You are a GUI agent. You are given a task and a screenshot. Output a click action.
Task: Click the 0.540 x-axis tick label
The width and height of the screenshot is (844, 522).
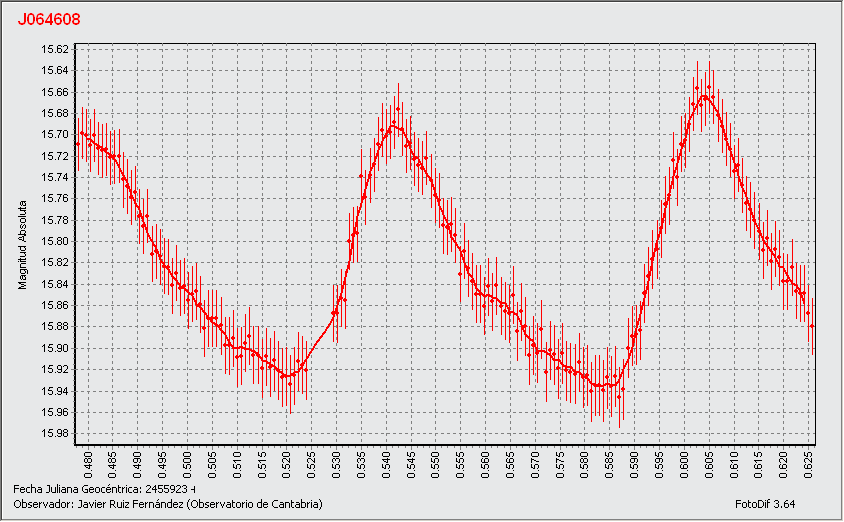coord(386,465)
